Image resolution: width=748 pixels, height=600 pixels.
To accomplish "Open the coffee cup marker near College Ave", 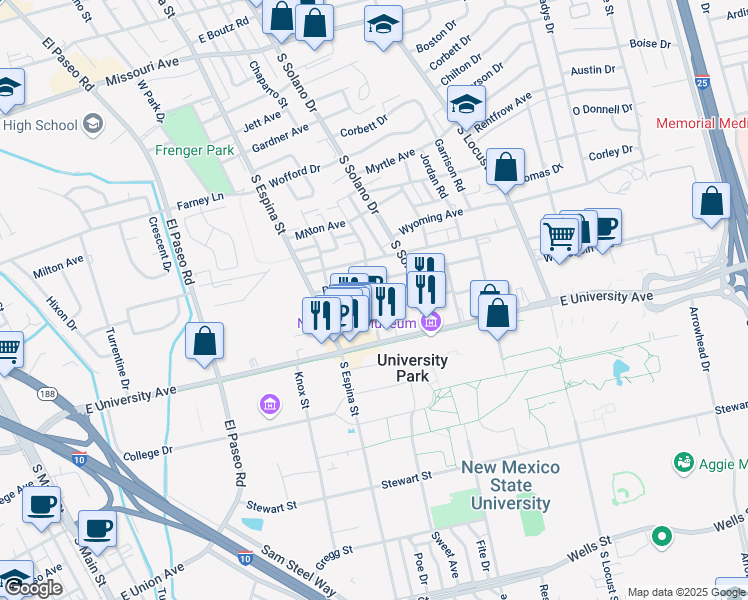I will (x=42, y=507).
